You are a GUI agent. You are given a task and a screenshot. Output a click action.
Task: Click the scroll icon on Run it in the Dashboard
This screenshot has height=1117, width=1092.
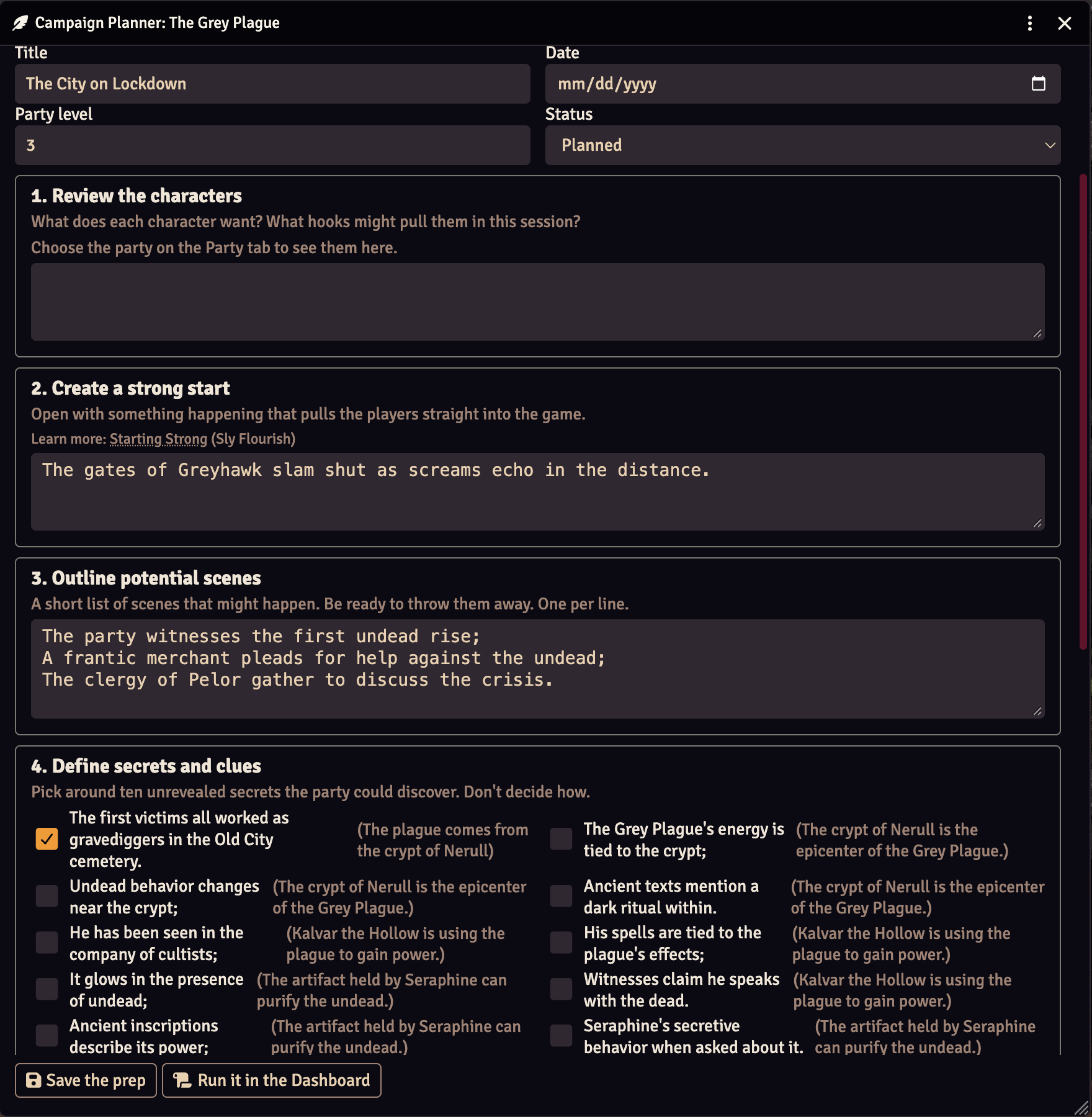click(x=182, y=1080)
